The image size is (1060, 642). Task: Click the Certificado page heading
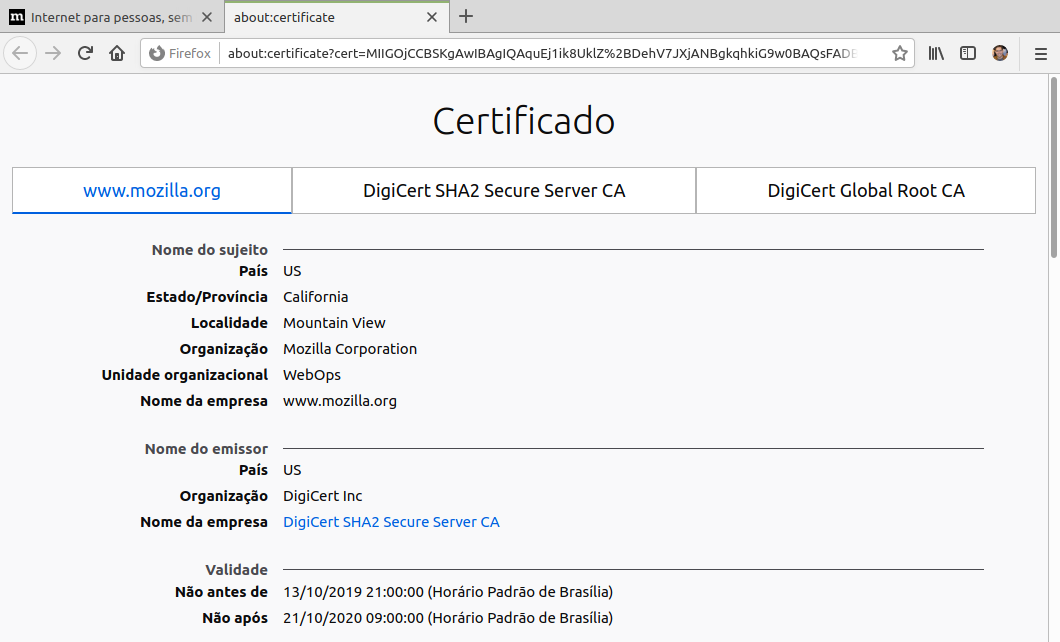[x=524, y=121]
